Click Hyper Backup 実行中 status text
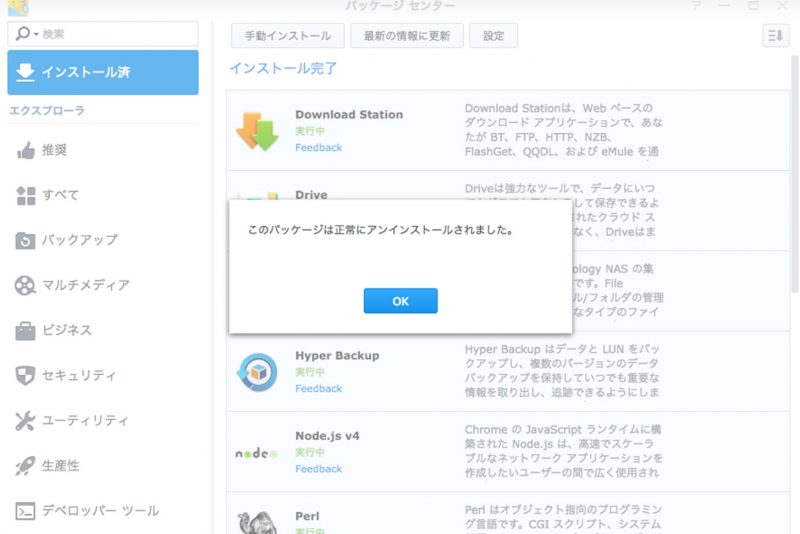800x534 pixels. [x=310, y=372]
